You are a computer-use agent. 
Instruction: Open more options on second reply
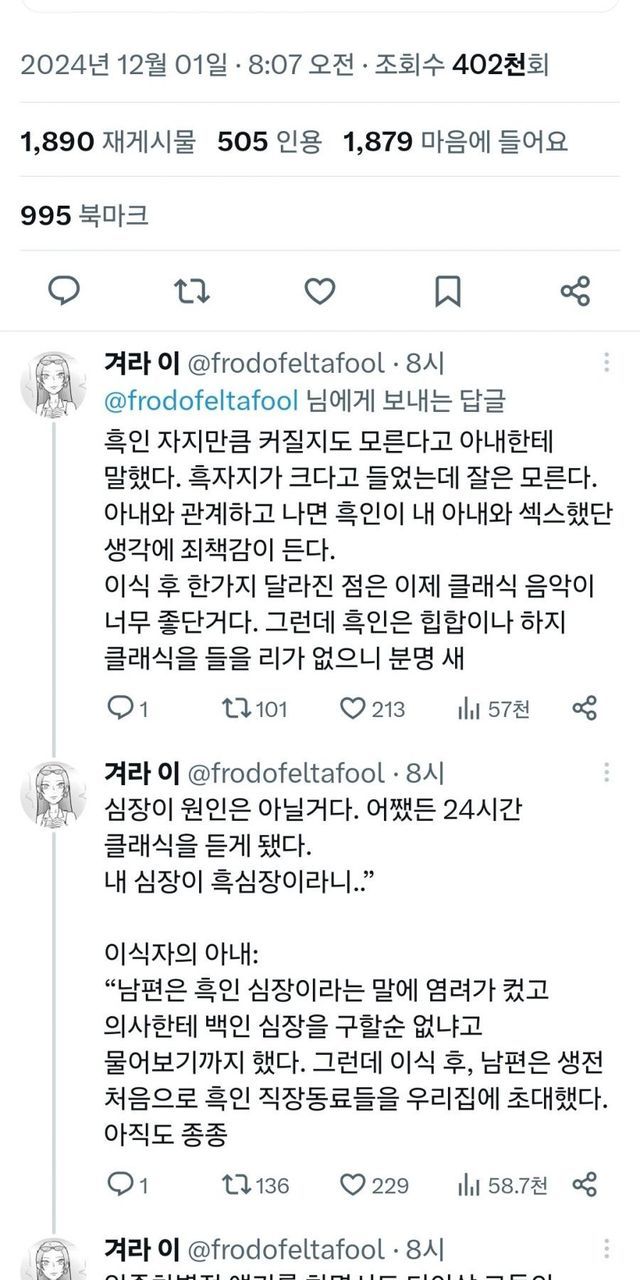point(607,773)
